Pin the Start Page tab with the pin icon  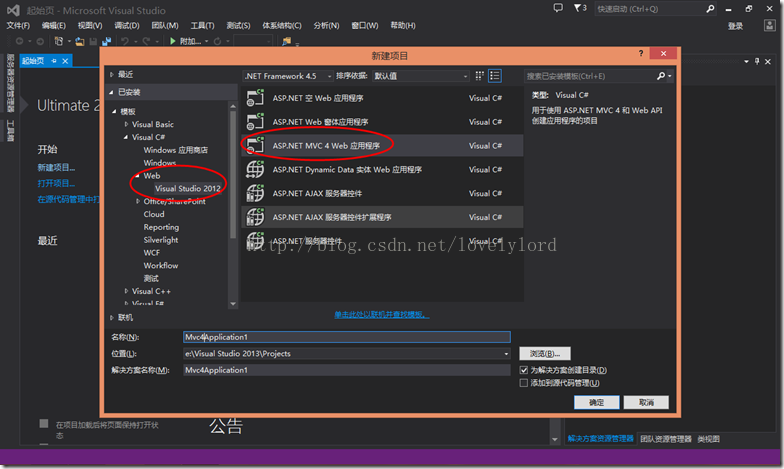54,61
